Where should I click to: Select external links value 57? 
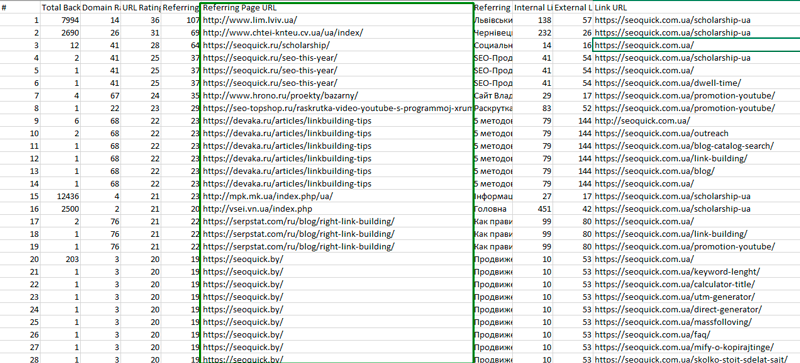click(573, 20)
